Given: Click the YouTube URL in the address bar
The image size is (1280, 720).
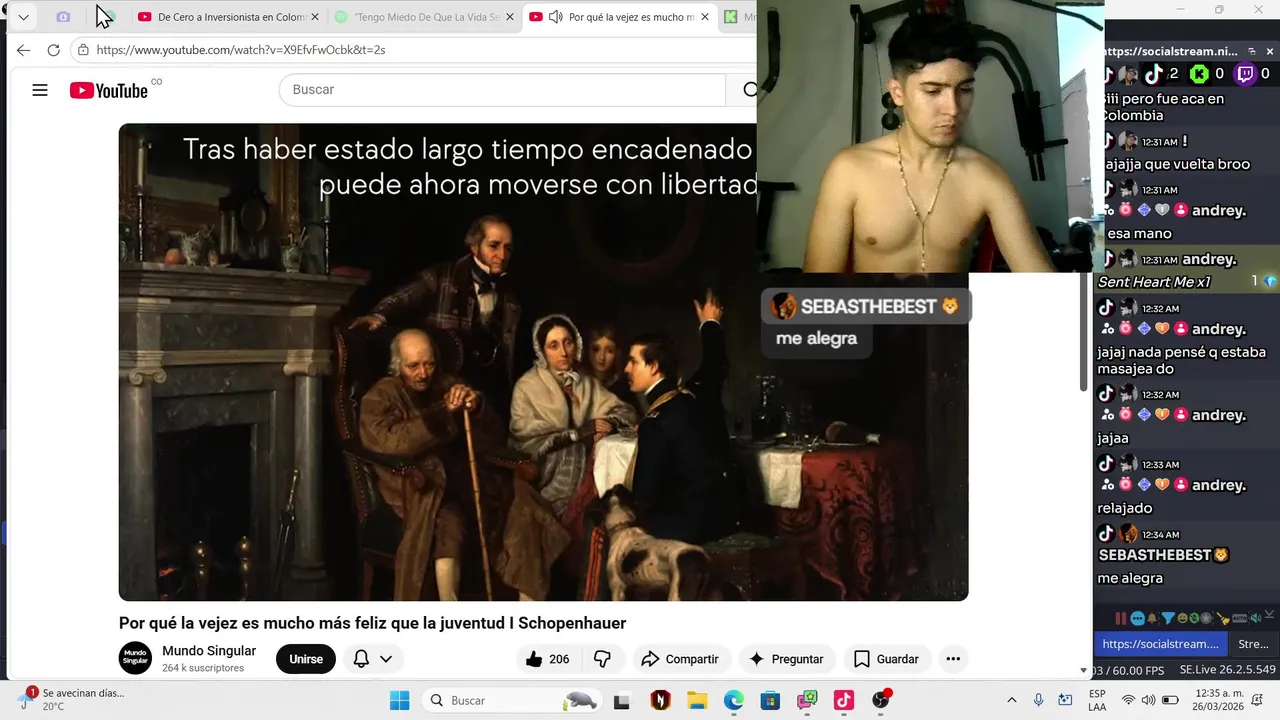Looking at the screenshot, I should click(x=241, y=50).
